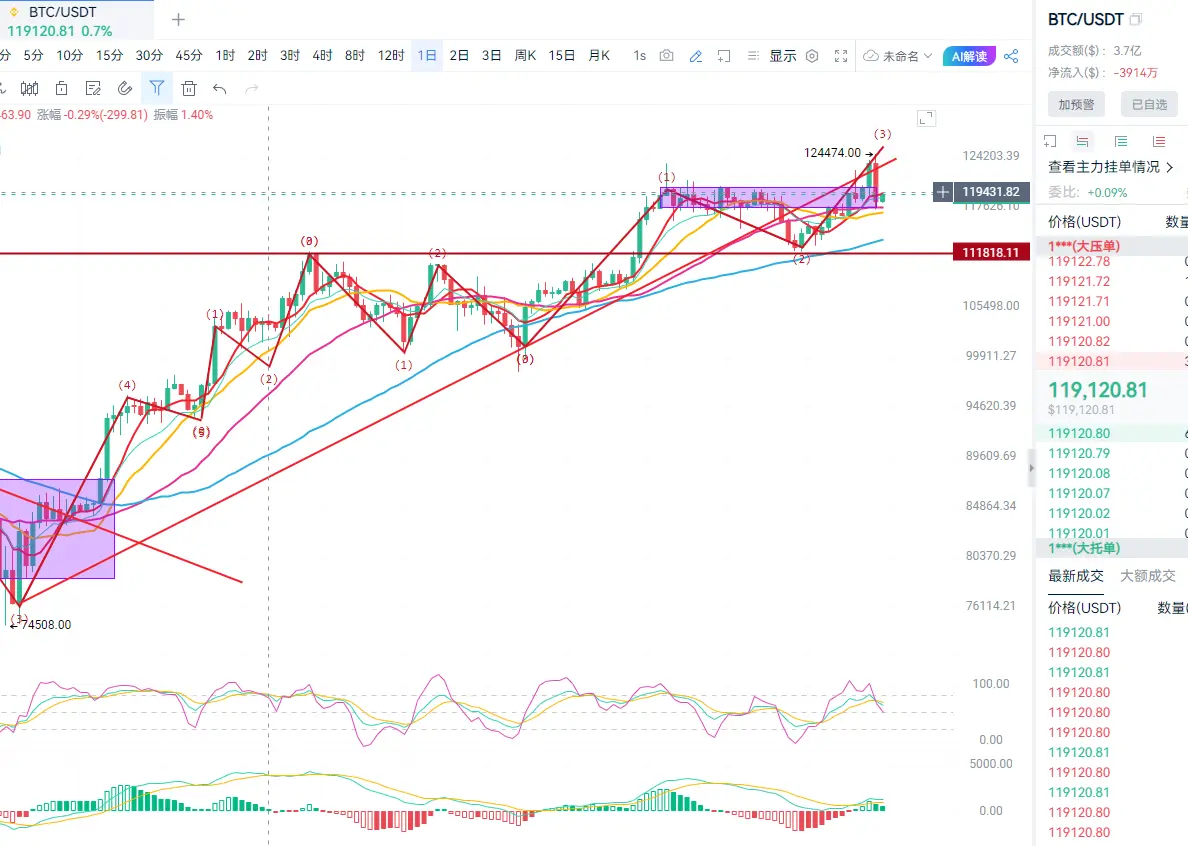Open the 大额成交 tab
Image resolution: width=1188 pixels, height=846 pixels.
(x=1148, y=576)
